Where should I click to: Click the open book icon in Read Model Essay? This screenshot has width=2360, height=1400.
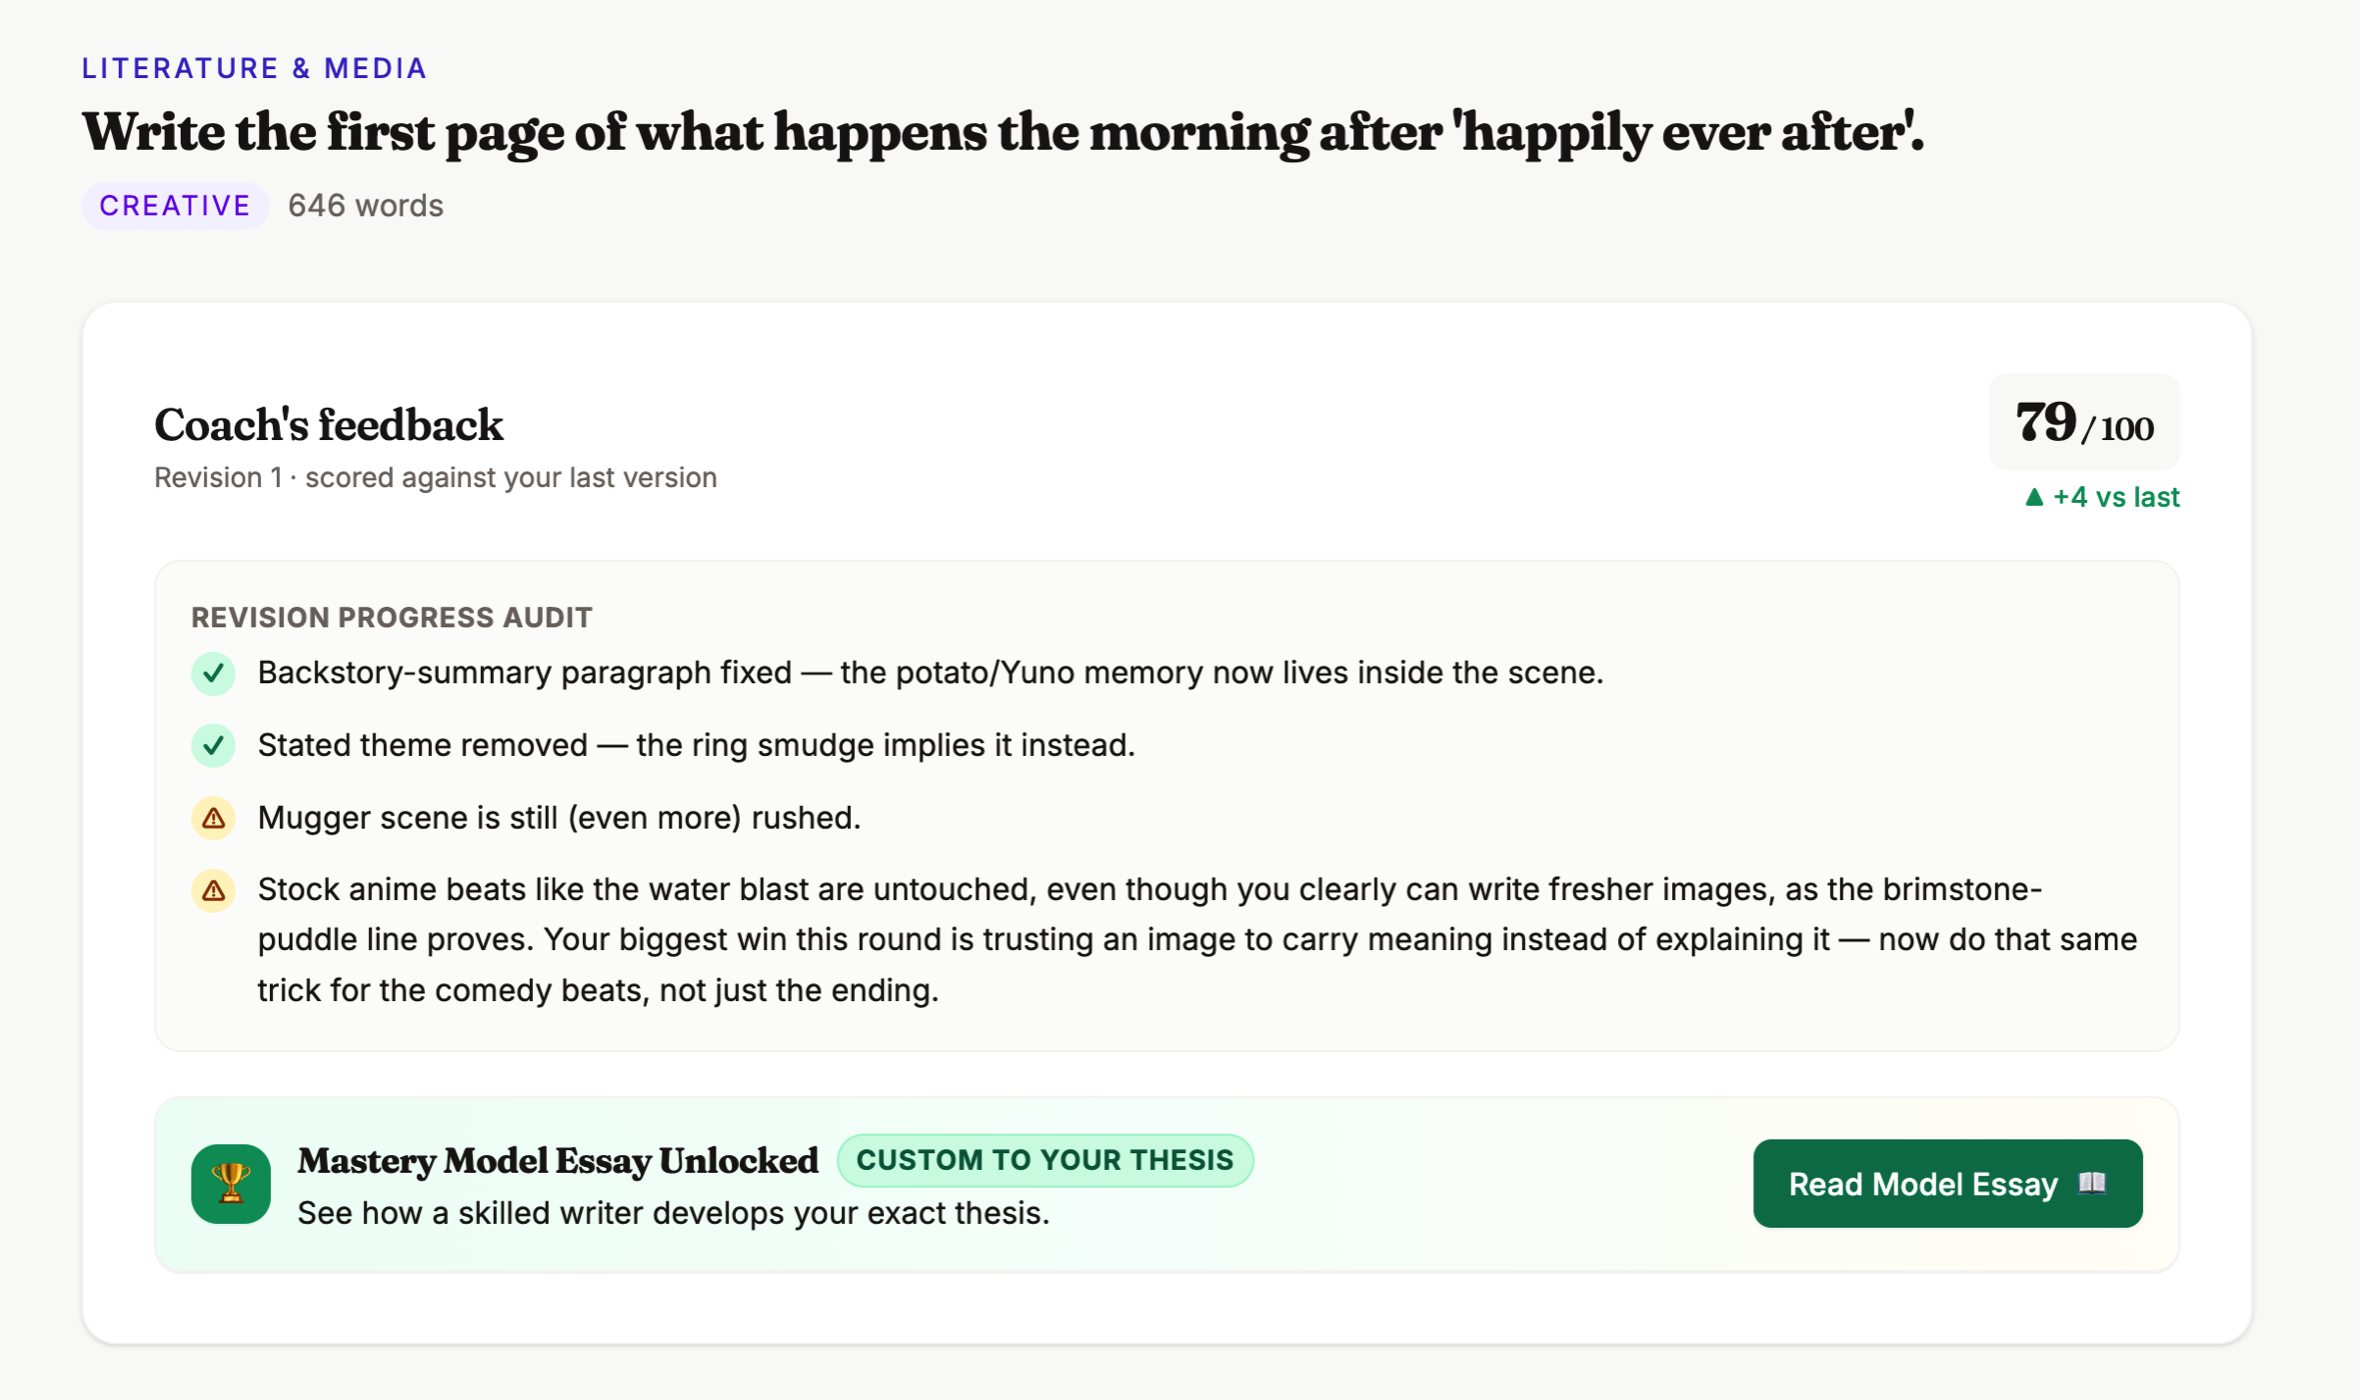[2092, 1184]
